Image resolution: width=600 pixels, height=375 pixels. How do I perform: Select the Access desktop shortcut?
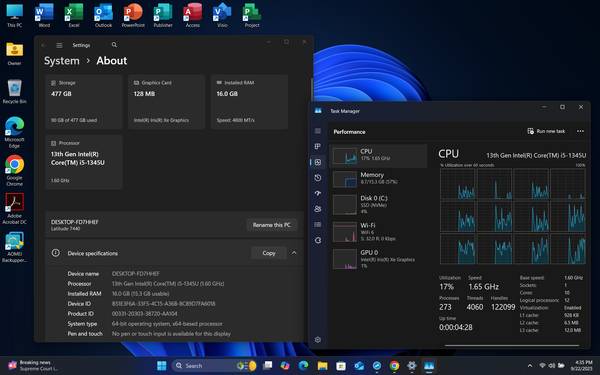[x=192, y=16]
